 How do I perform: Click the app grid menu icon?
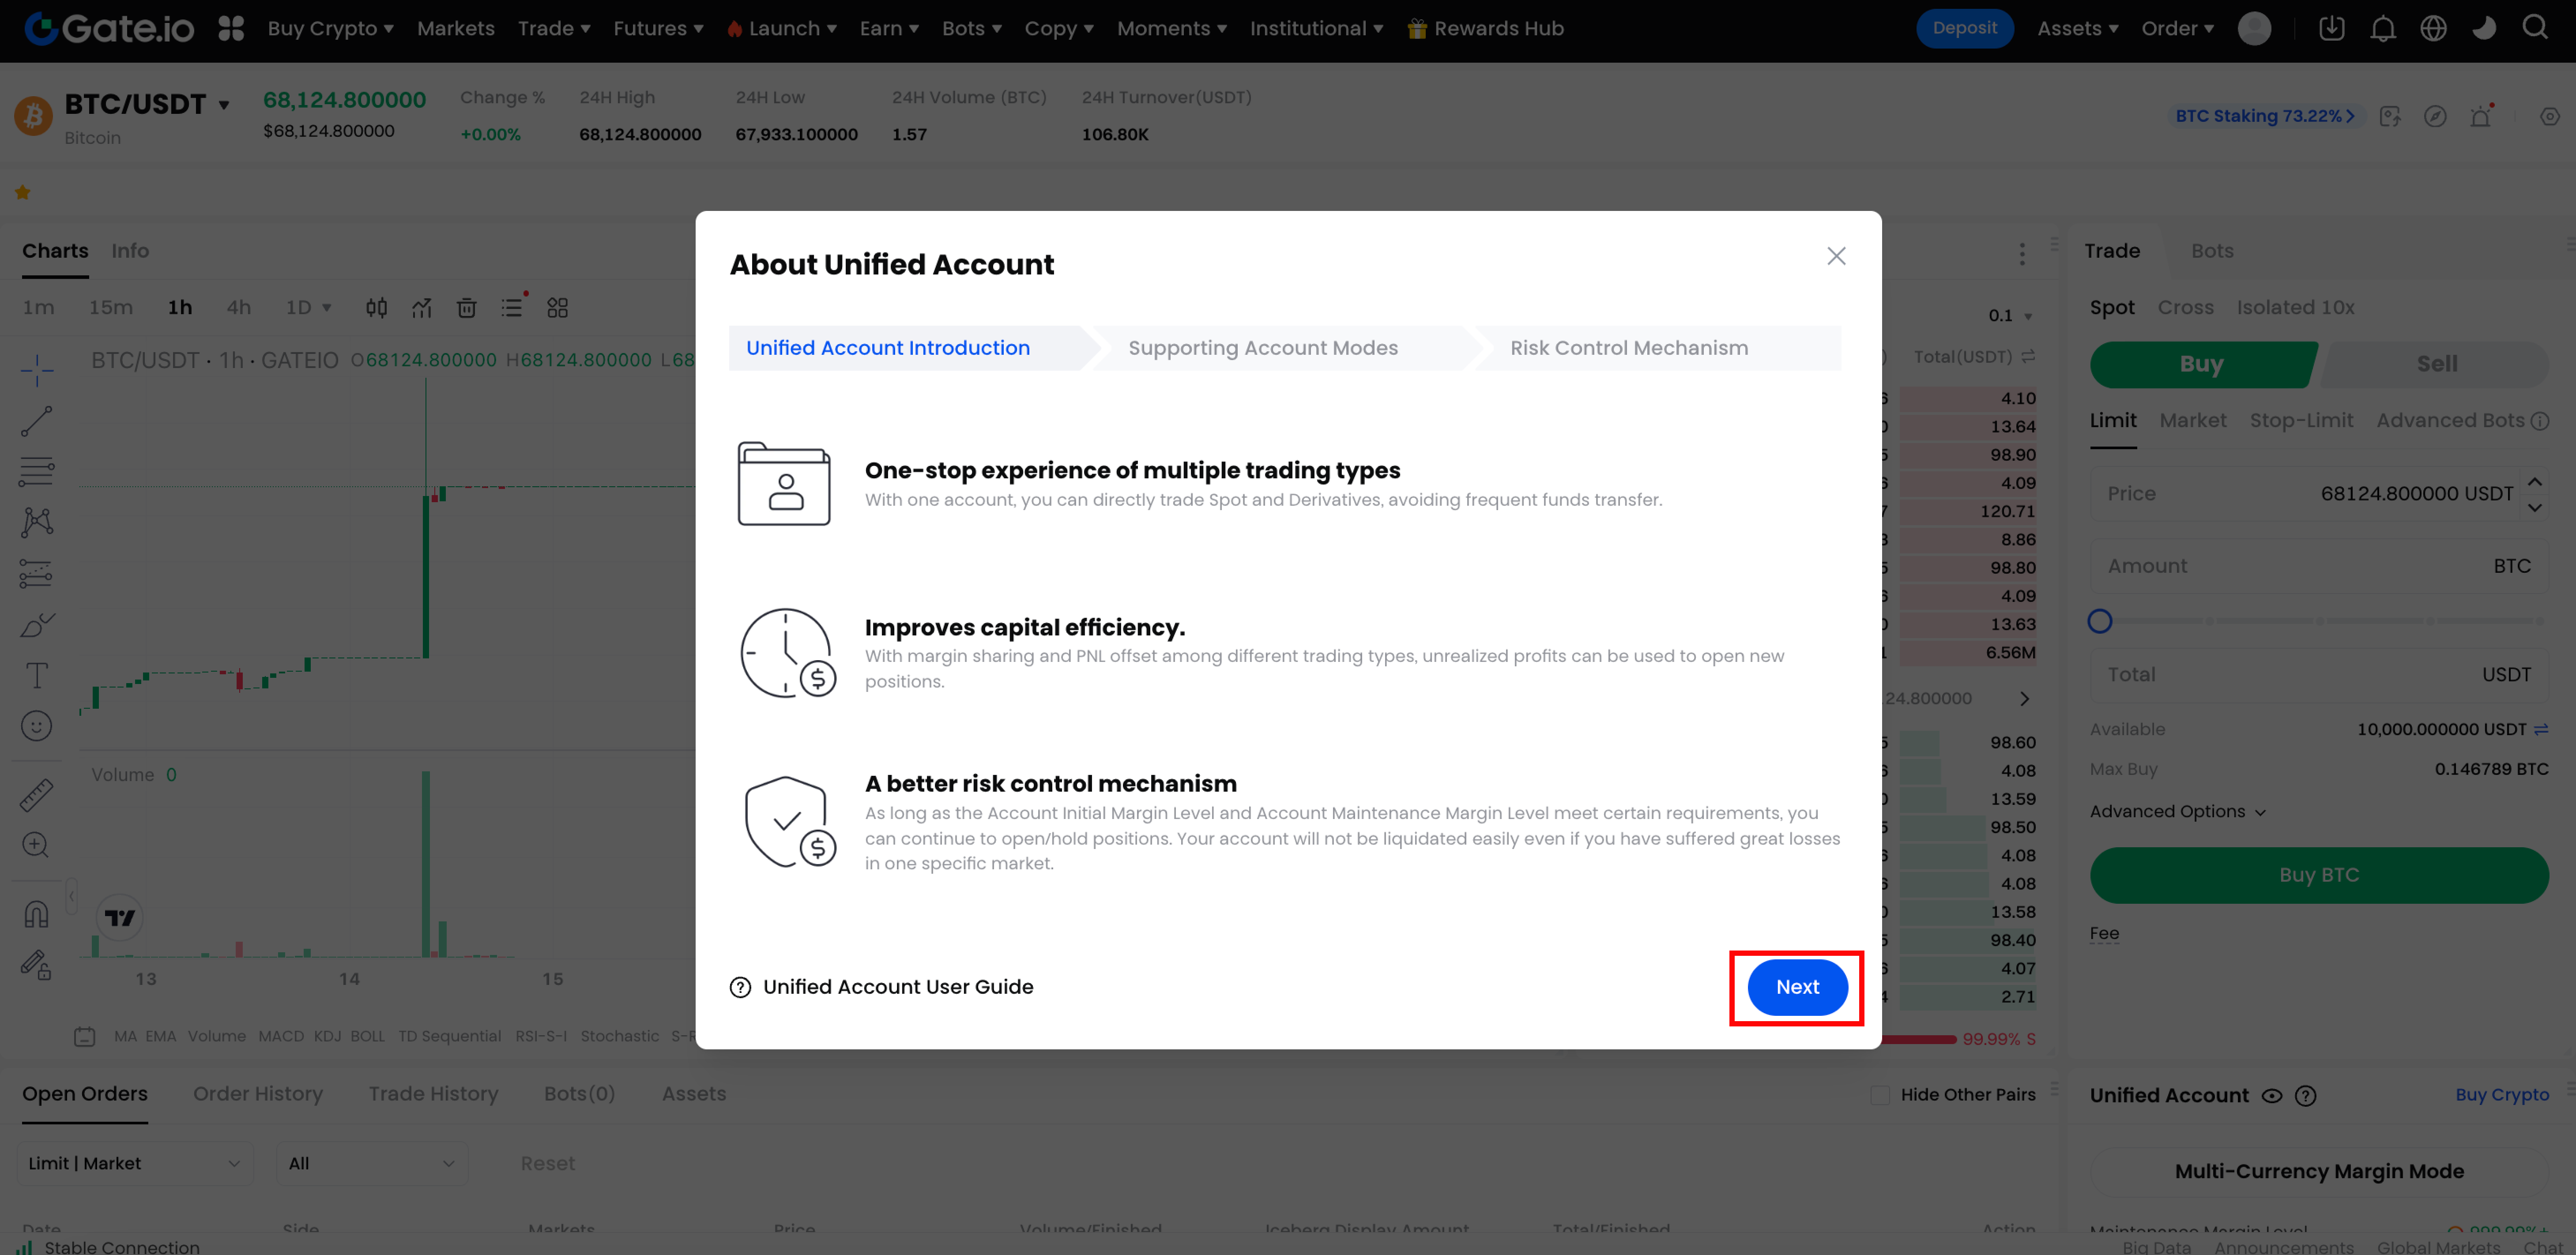(231, 28)
